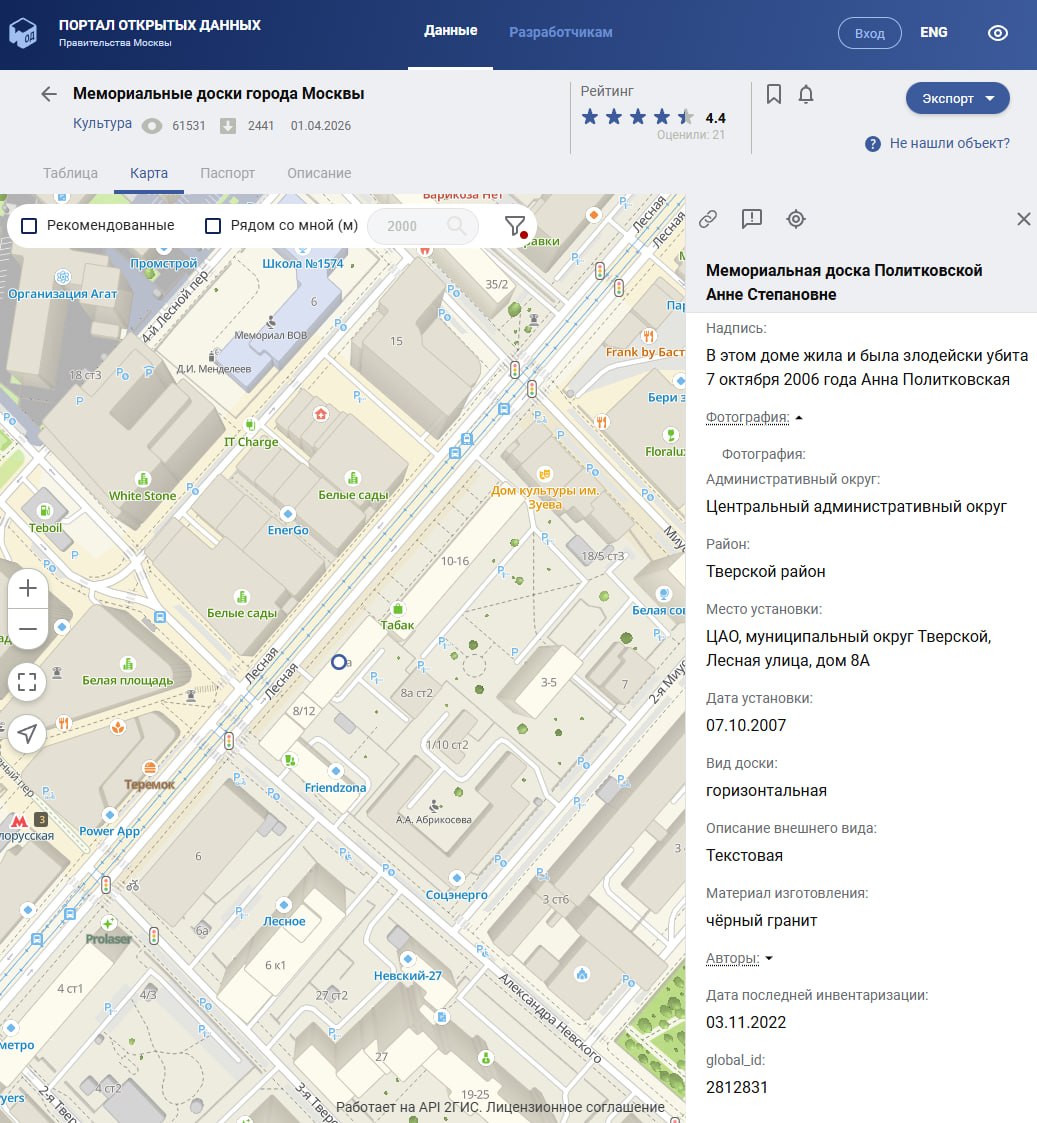Click the global_id value 2812831
The height and width of the screenshot is (1123, 1037).
tap(737, 1087)
